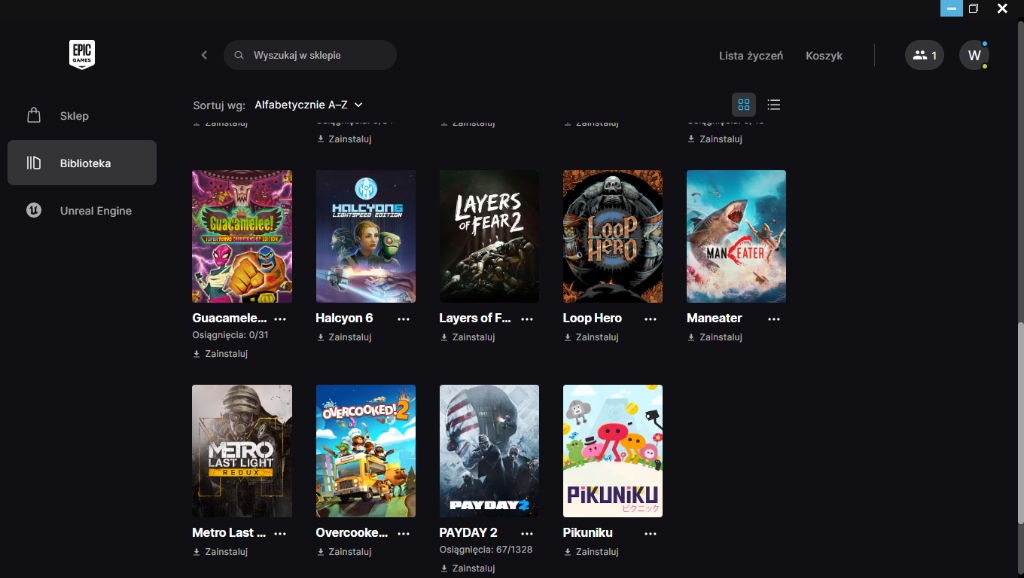Open options menu for Pikuniku
The height and width of the screenshot is (578, 1024).
click(x=650, y=534)
